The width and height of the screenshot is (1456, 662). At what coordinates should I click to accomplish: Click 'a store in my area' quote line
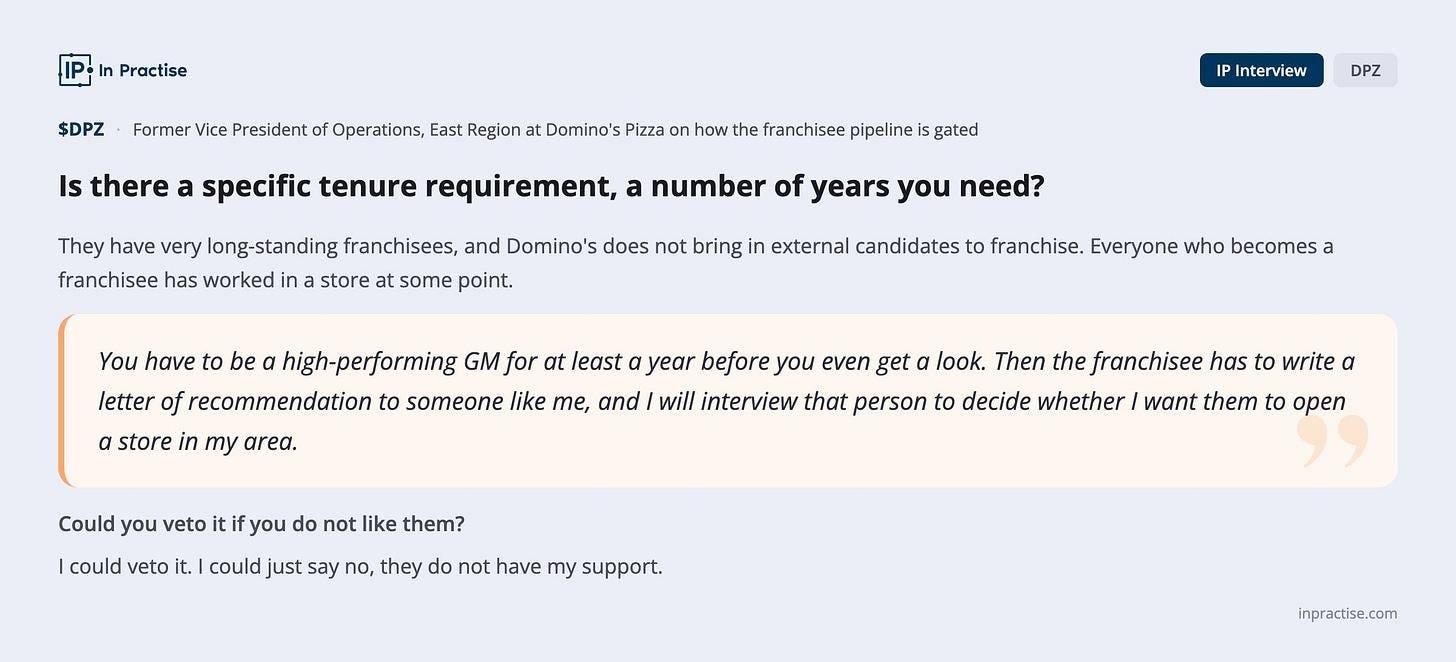[x=198, y=441]
